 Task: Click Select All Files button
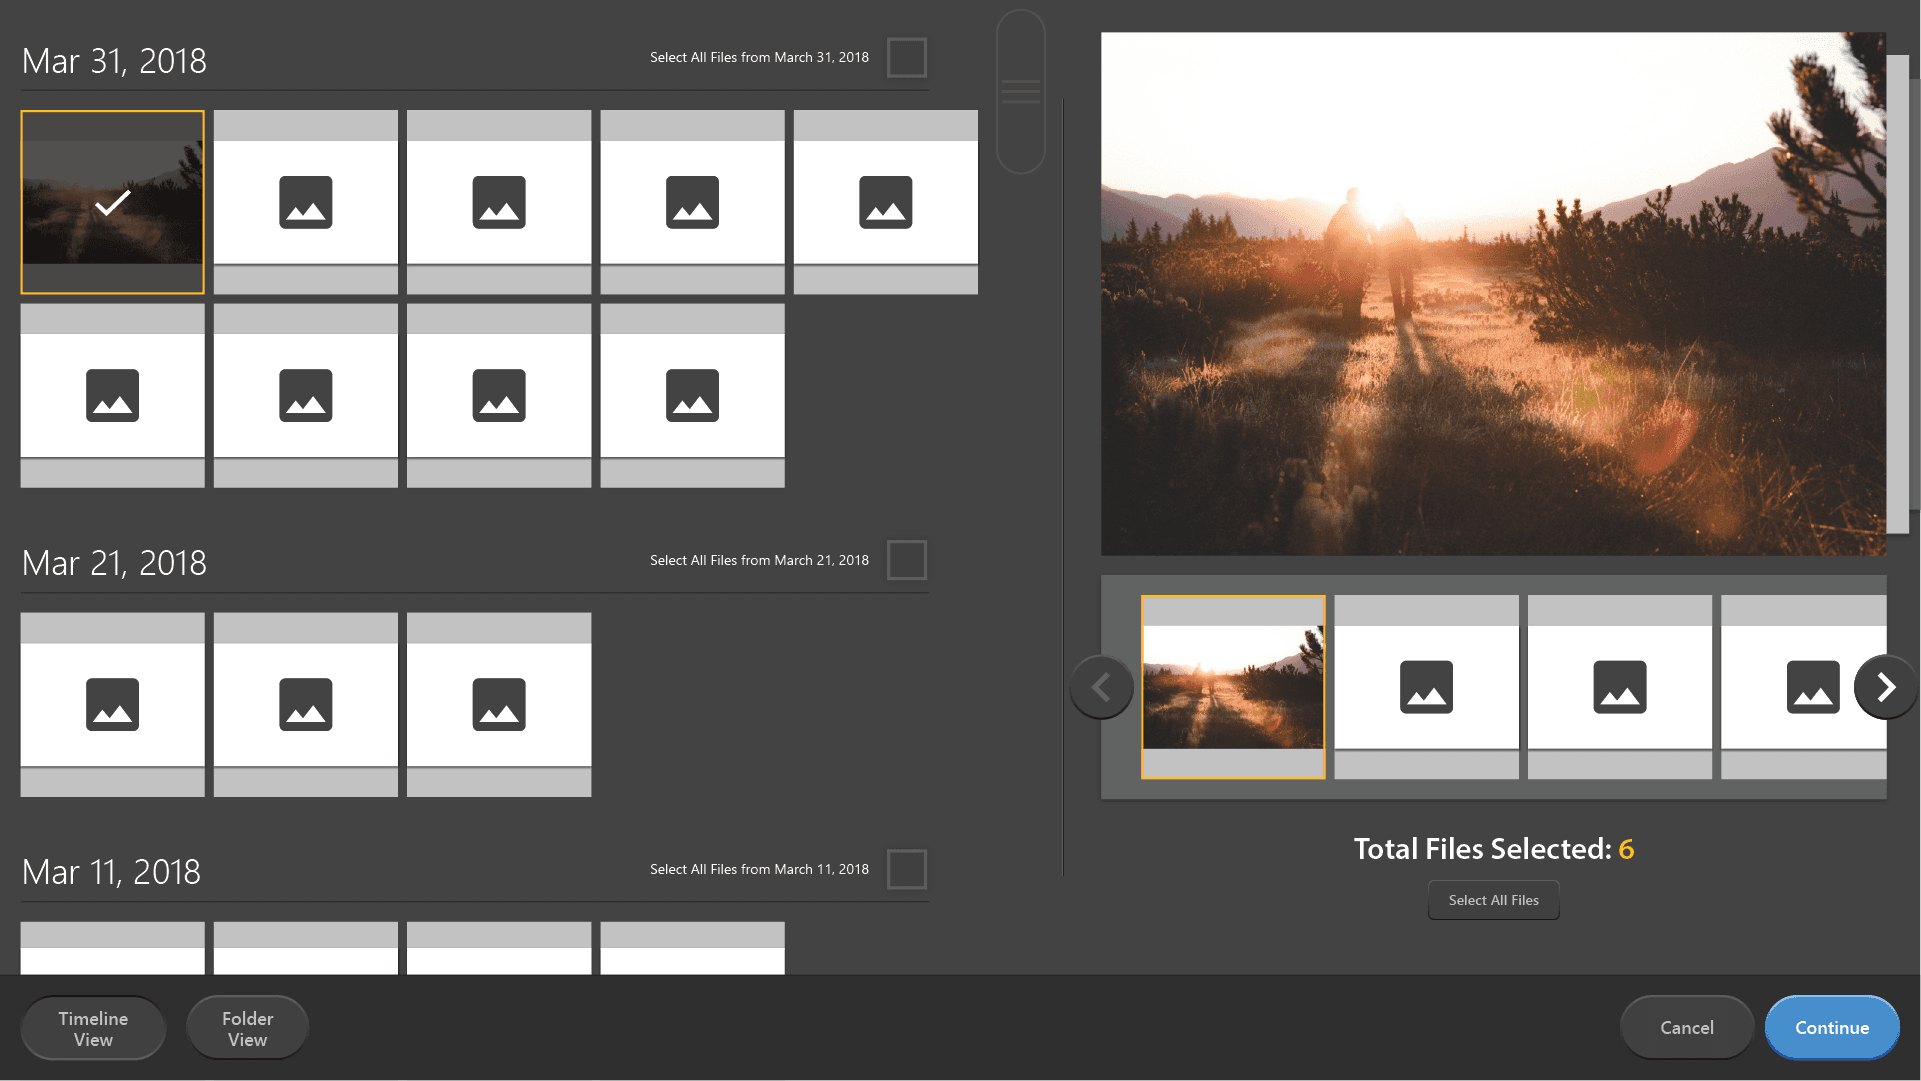[1493, 900]
